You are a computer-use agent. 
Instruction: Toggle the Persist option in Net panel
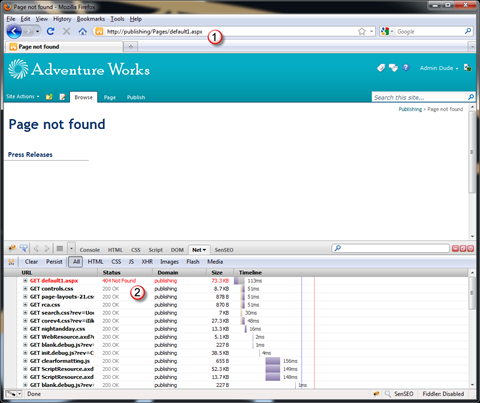[54, 262]
